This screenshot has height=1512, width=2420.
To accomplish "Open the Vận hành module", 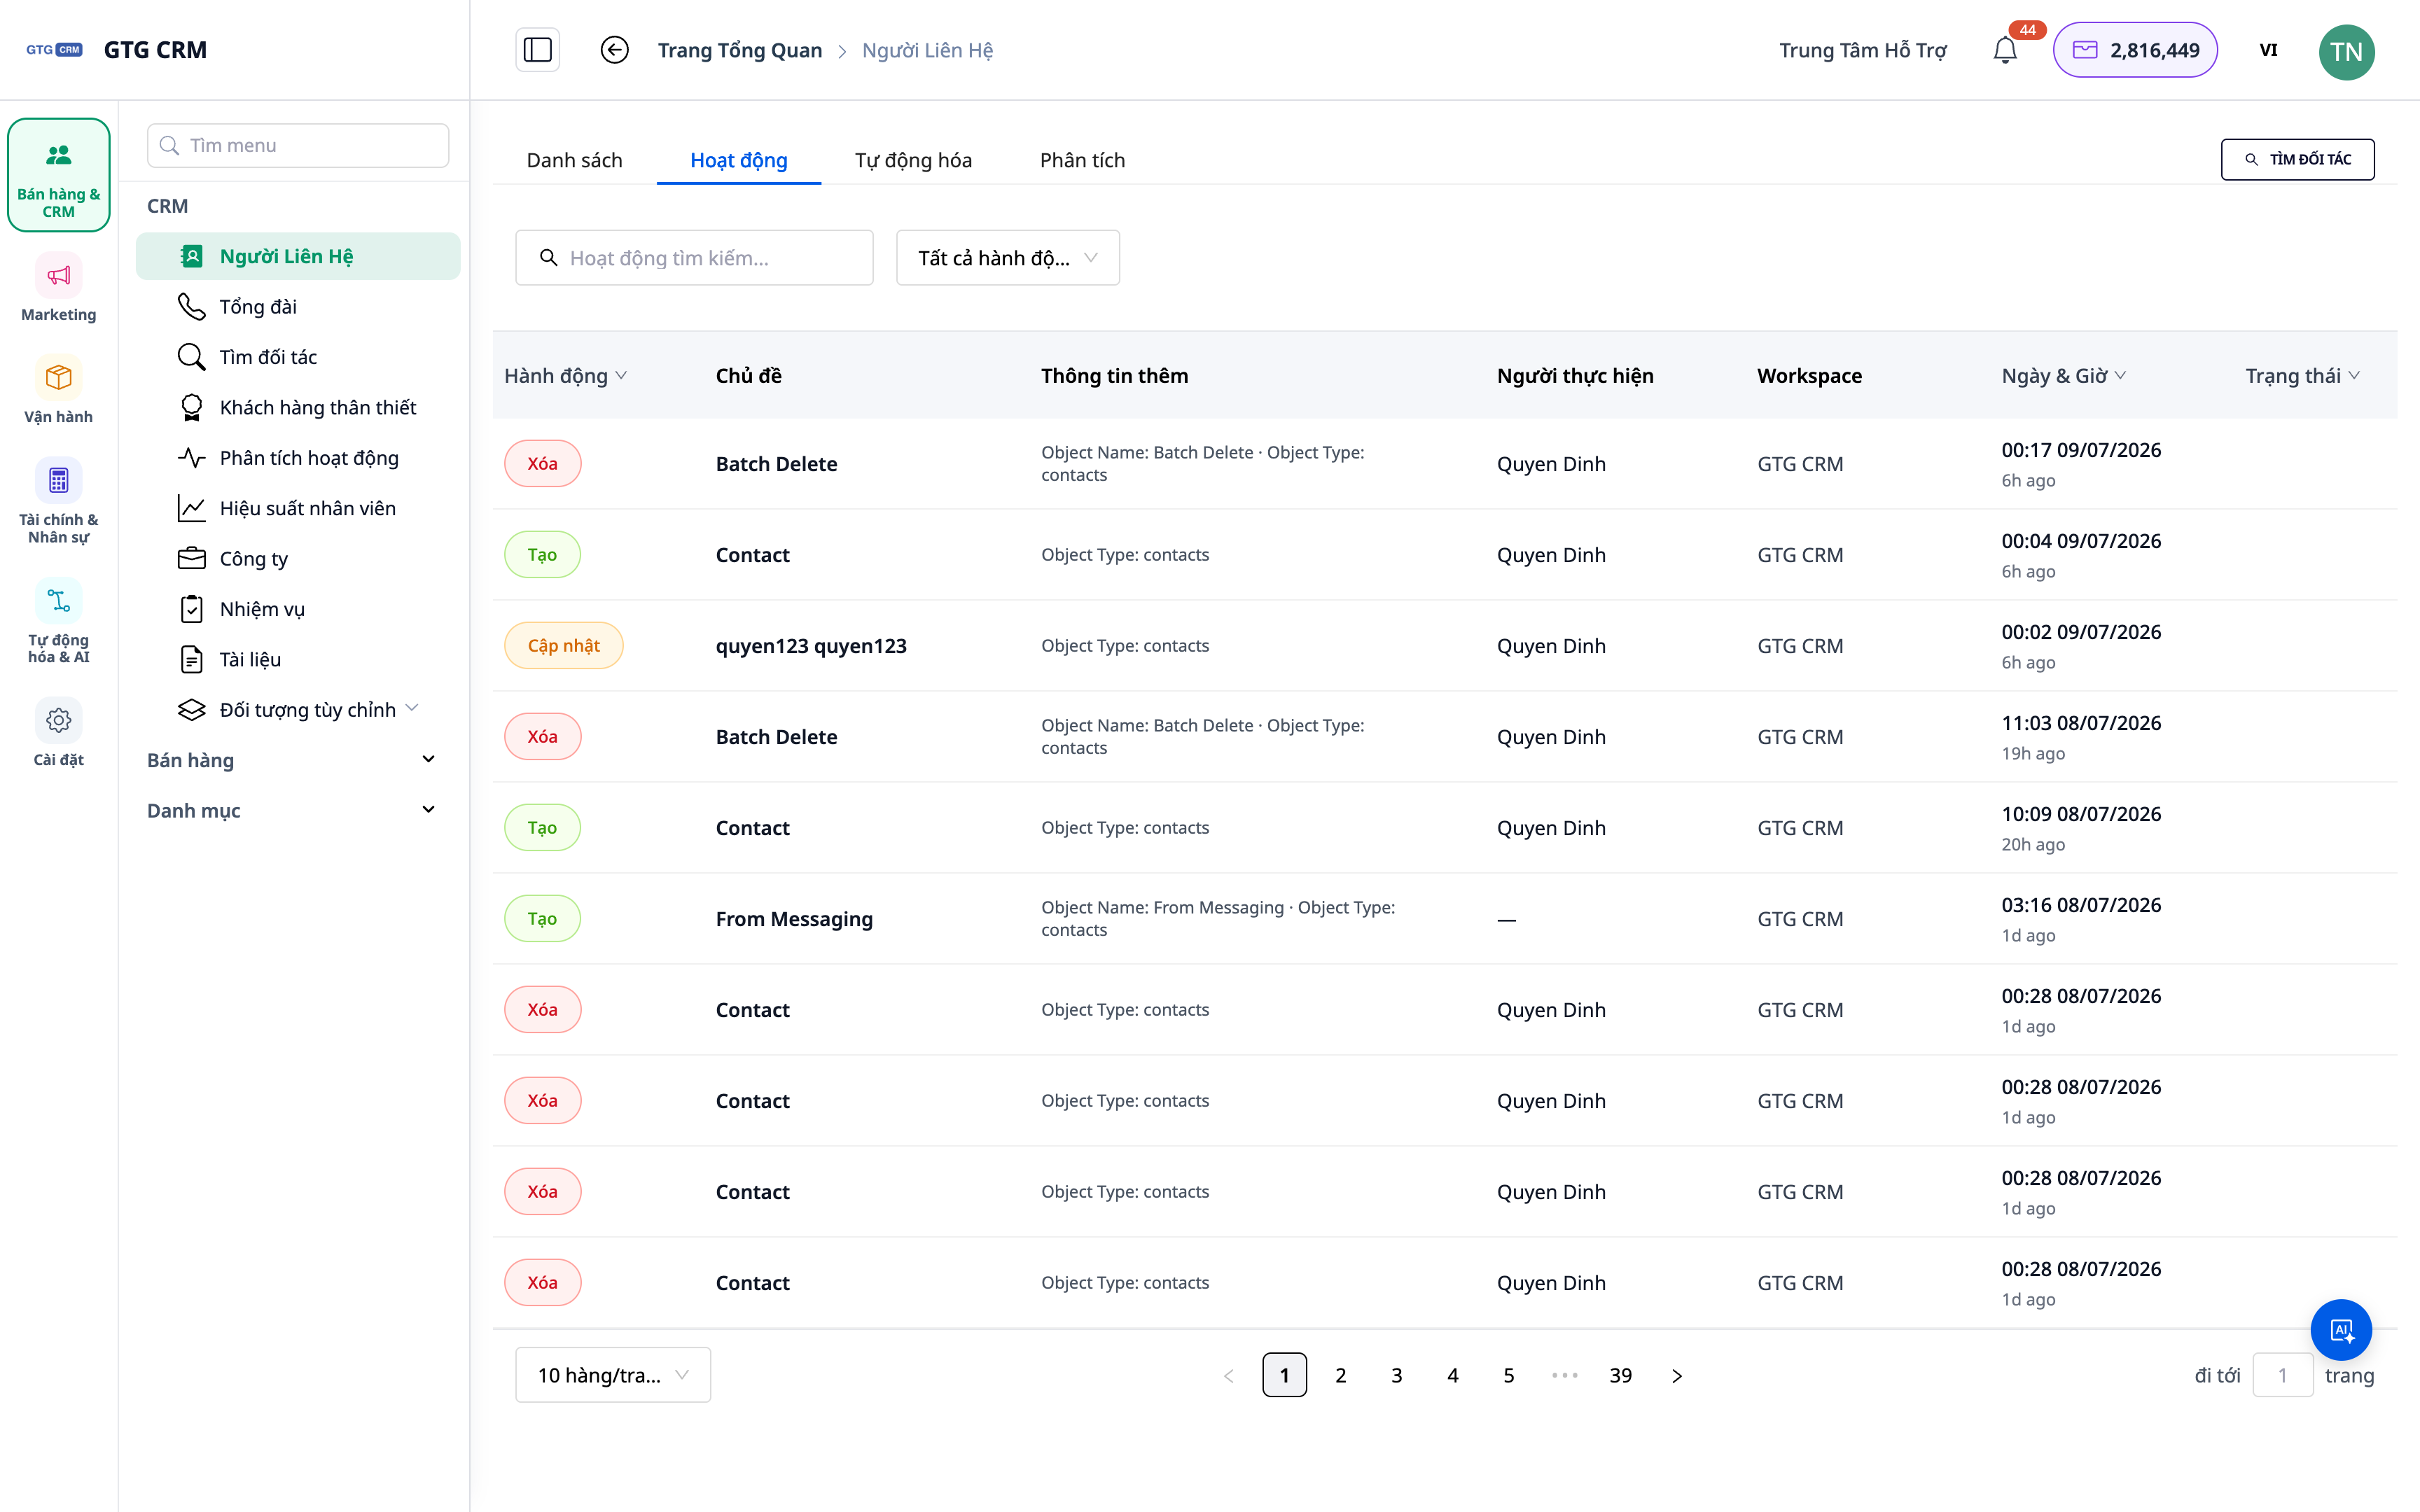I will pos(58,391).
